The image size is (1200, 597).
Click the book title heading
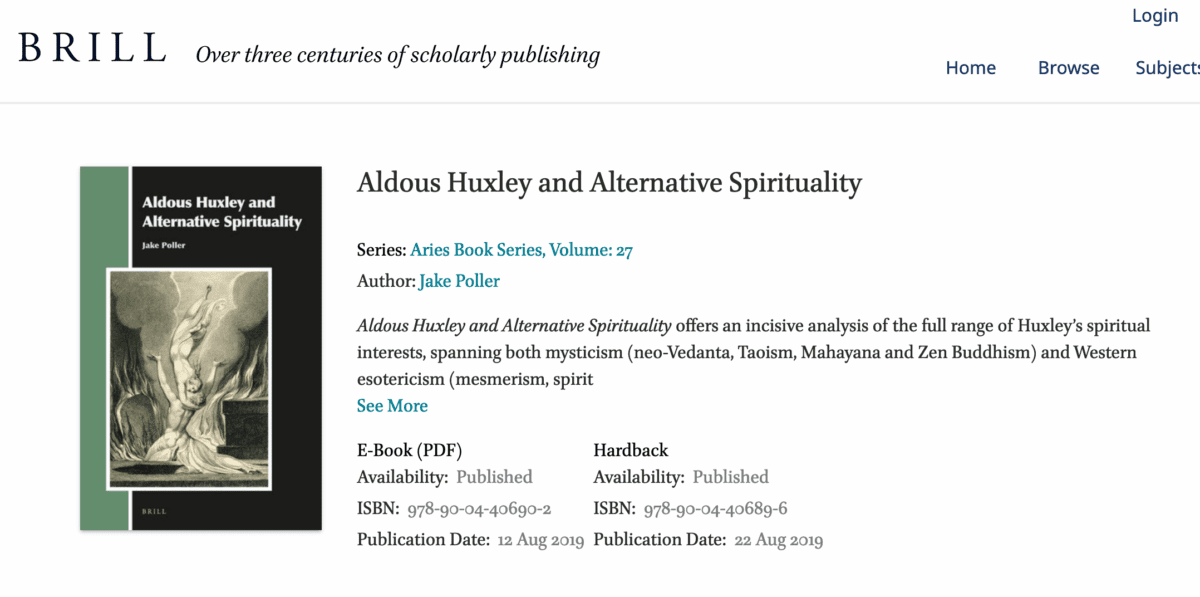pyautogui.click(x=609, y=183)
